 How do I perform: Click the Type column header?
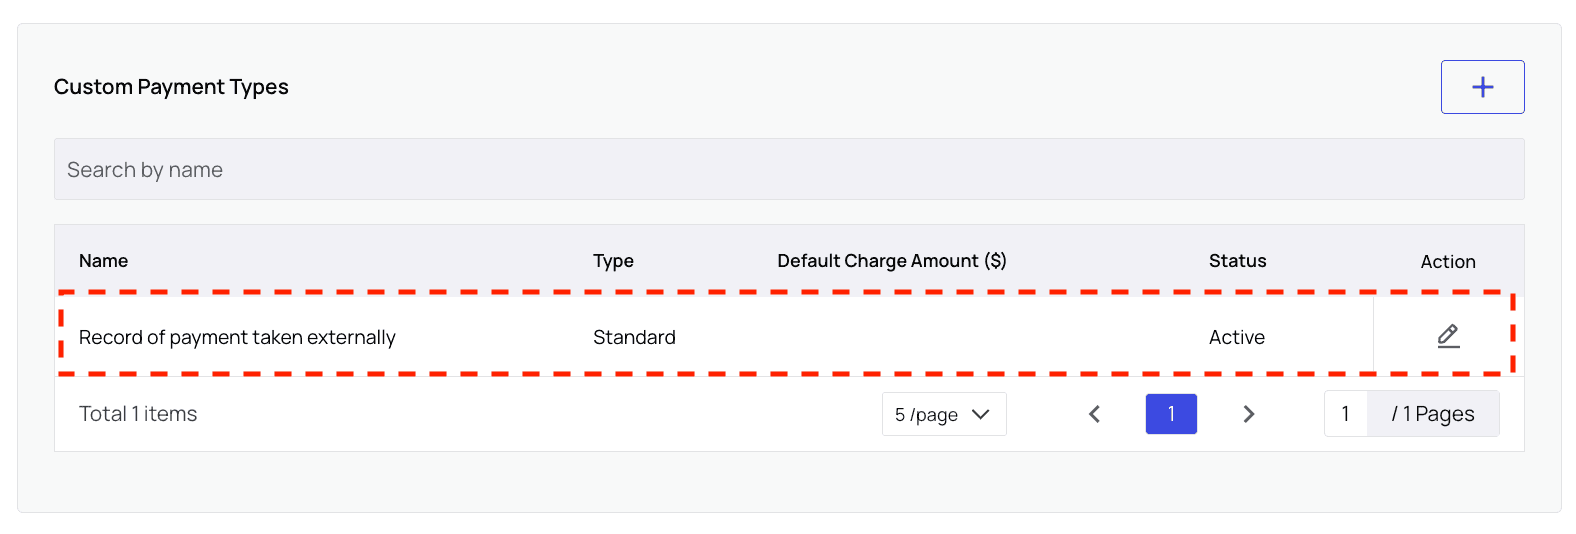pos(613,261)
